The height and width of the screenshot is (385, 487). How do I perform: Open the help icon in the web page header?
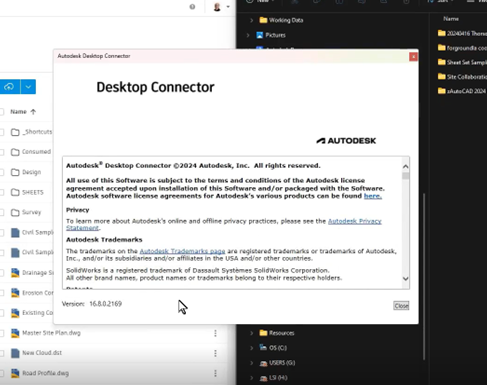click(192, 7)
